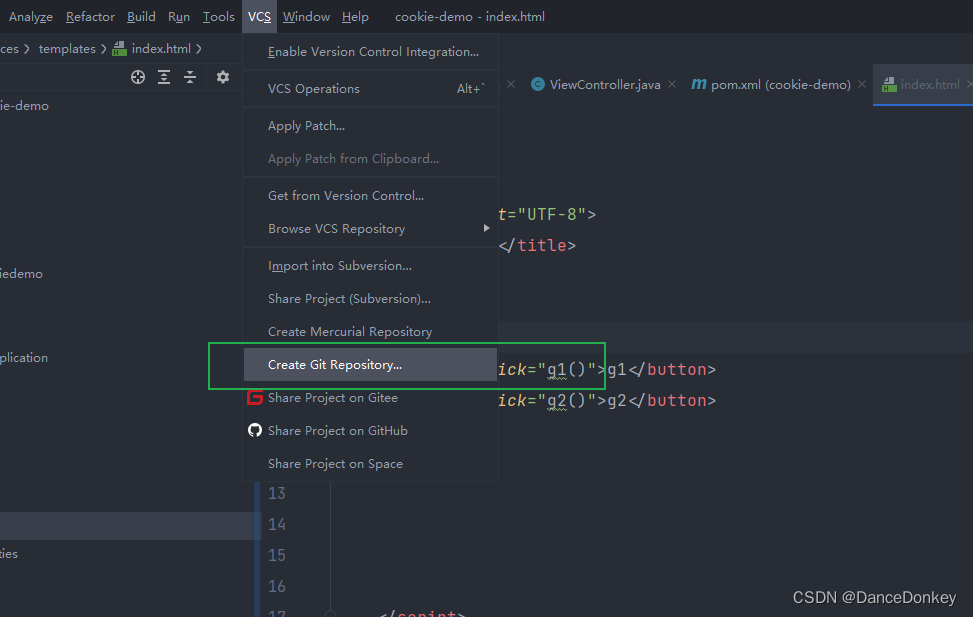
Task: Click the GitHub octocat icon in VCS menu
Action: (255, 430)
